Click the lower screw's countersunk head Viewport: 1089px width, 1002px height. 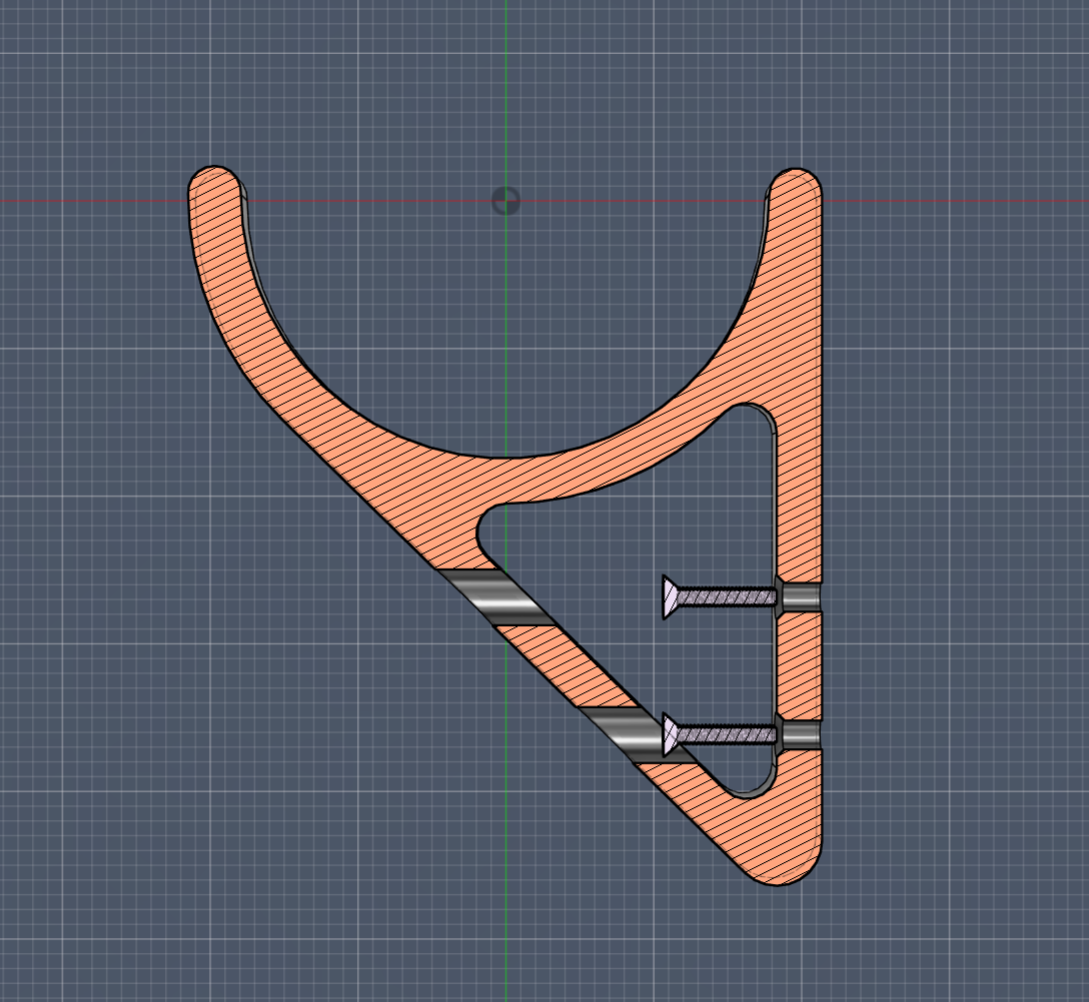tap(670, 735)
